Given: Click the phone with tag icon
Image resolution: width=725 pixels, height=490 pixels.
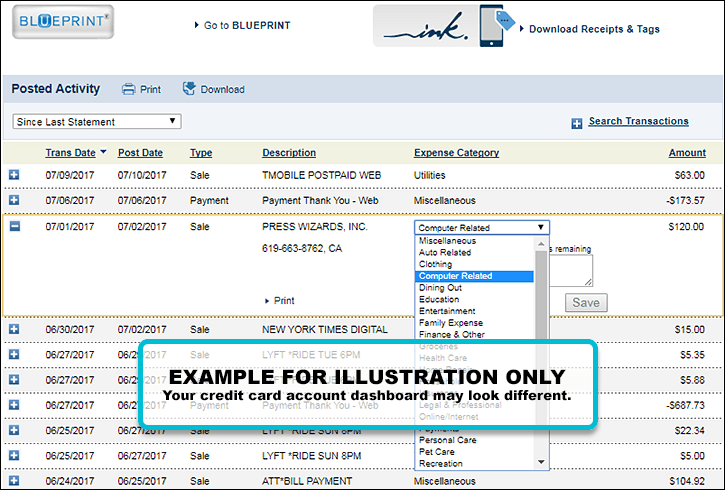Looking at the screenshot, I should 497,26.
